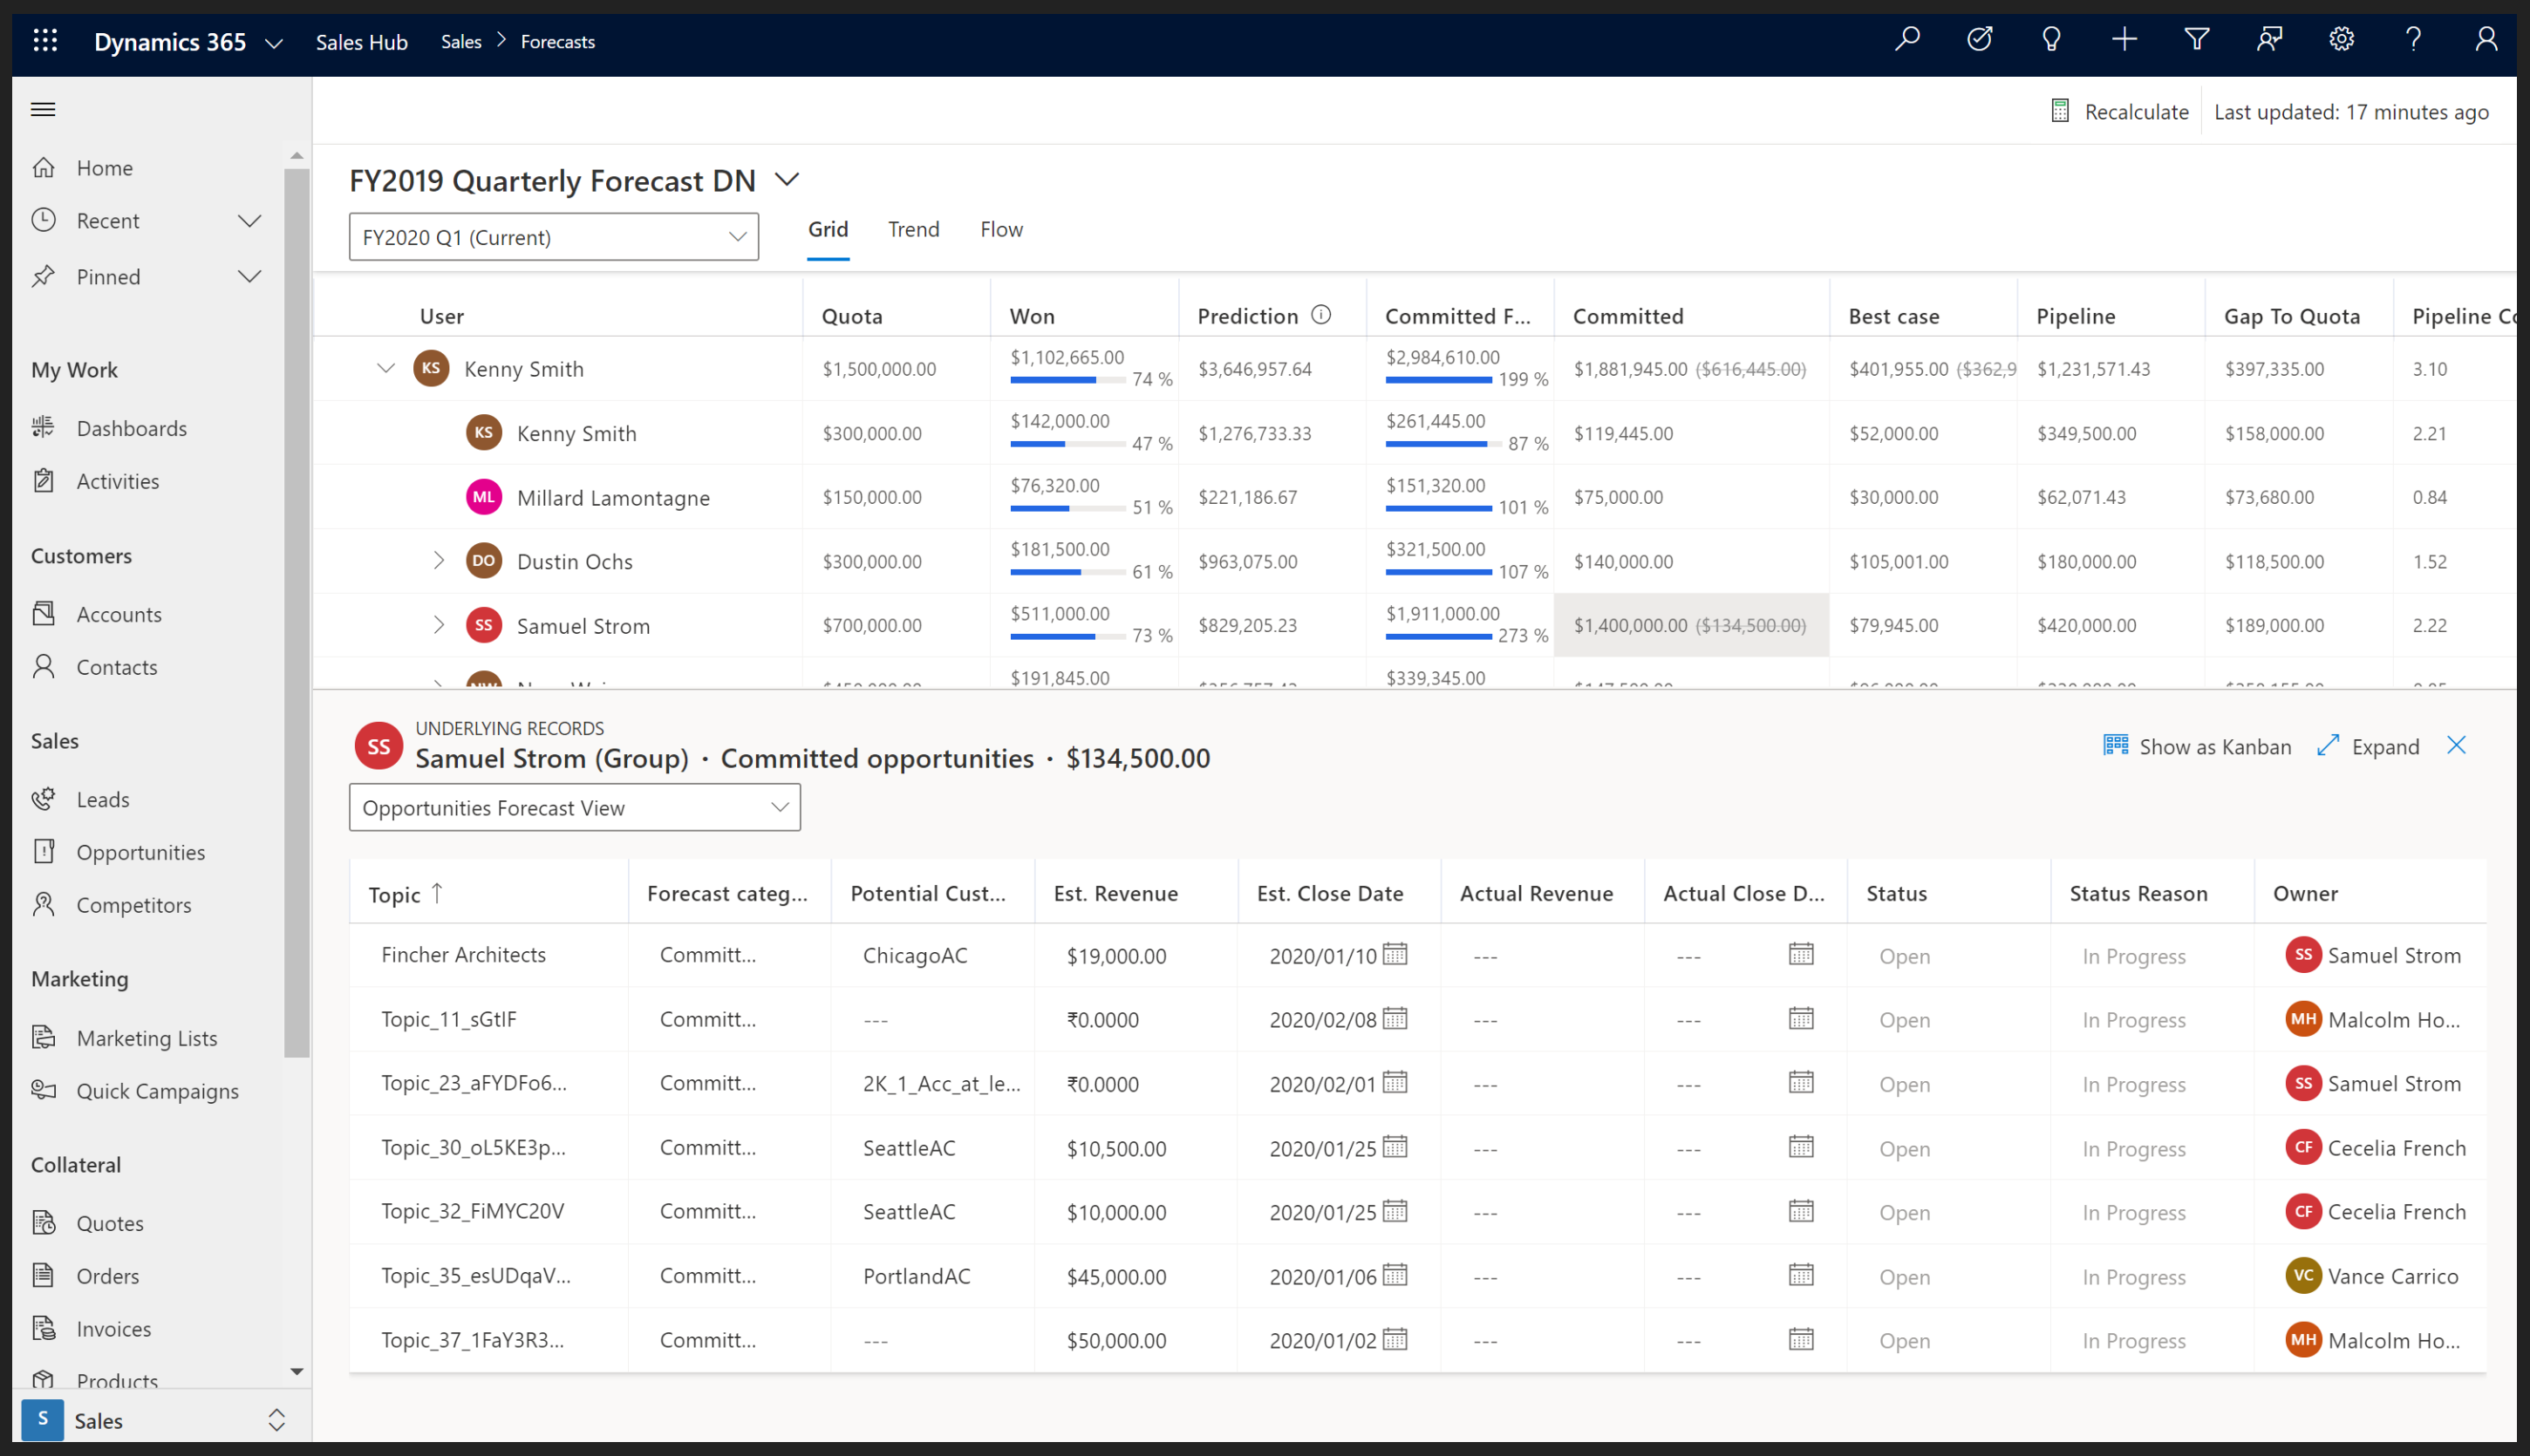Open the FY2020 Q1 period dropdown
Screen dimensions: 2530x1456
tap(553, 237)
